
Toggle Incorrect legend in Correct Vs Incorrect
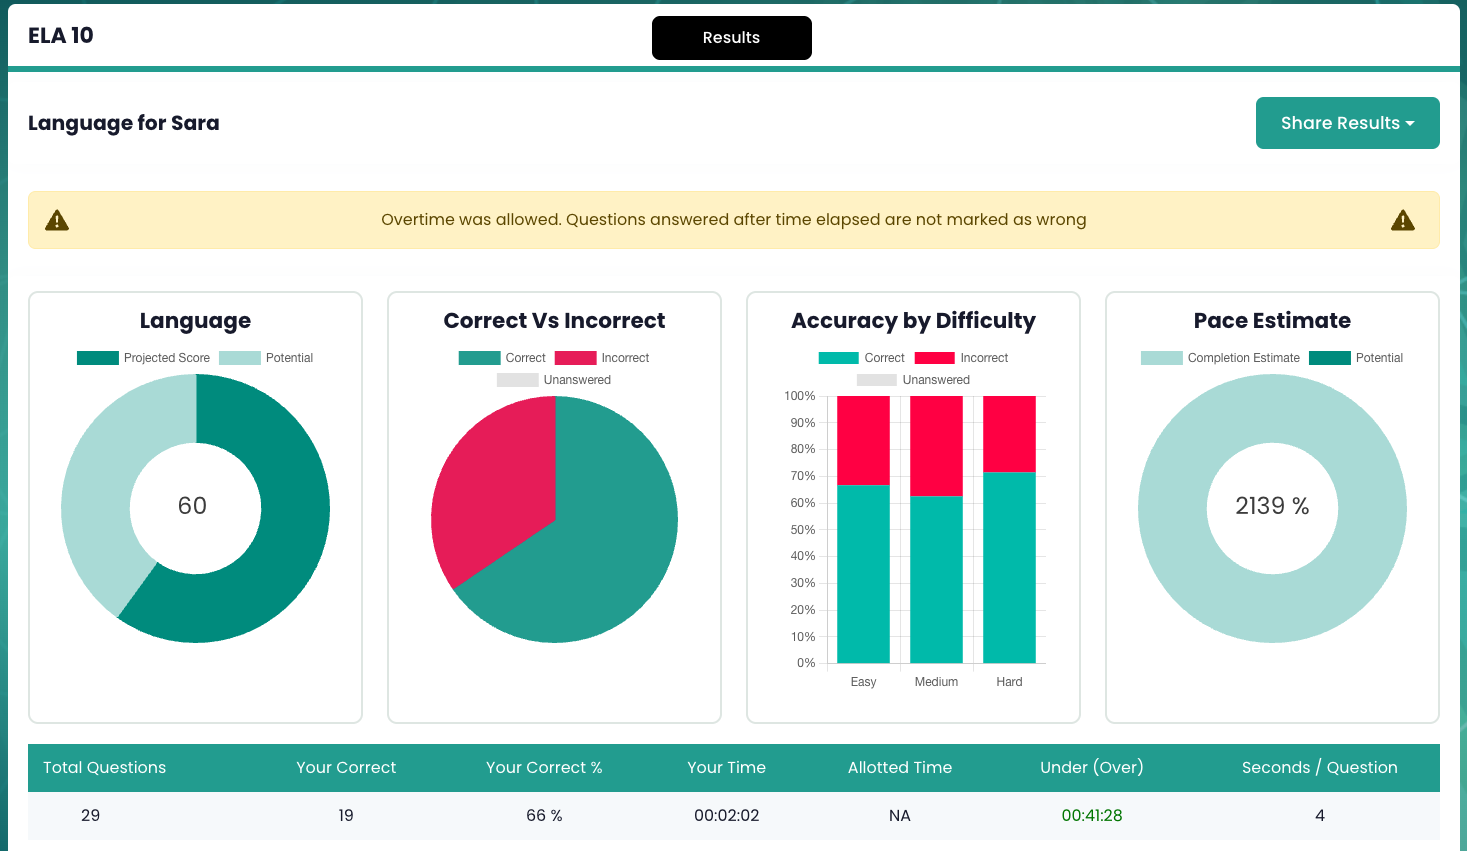[602, 358]
